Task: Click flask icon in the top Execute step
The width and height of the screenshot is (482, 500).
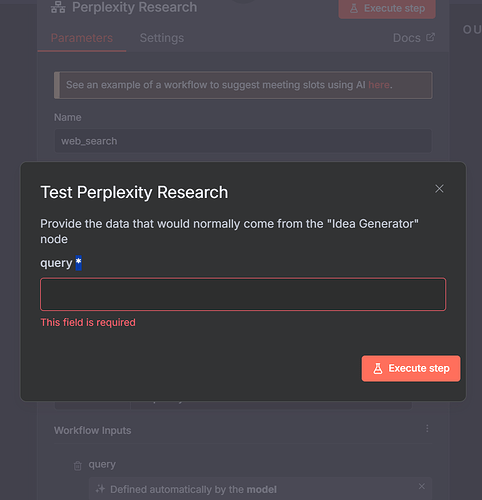Action: (x=354, y=9)
